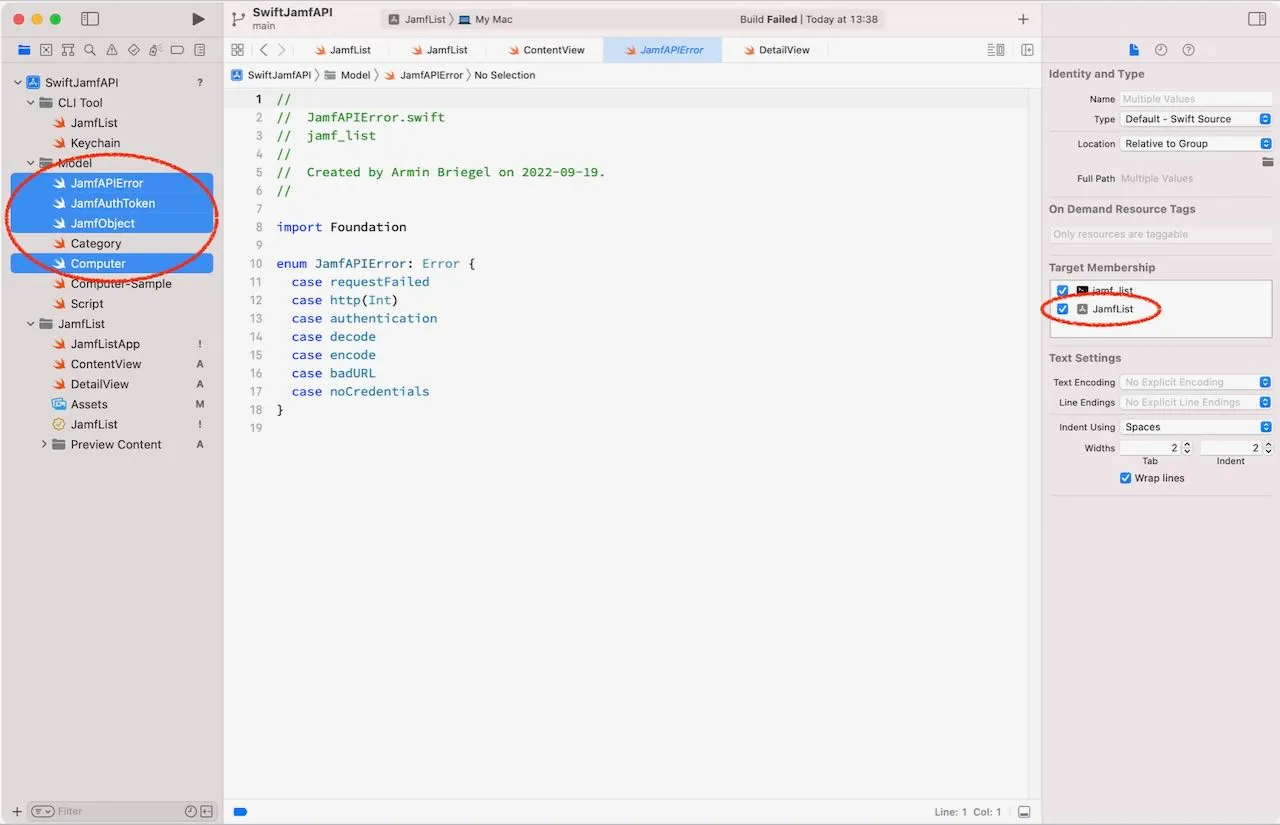Viewport: 1280px width, 825px height.
Task: Open the Find navigator
Action: (91, 49)
